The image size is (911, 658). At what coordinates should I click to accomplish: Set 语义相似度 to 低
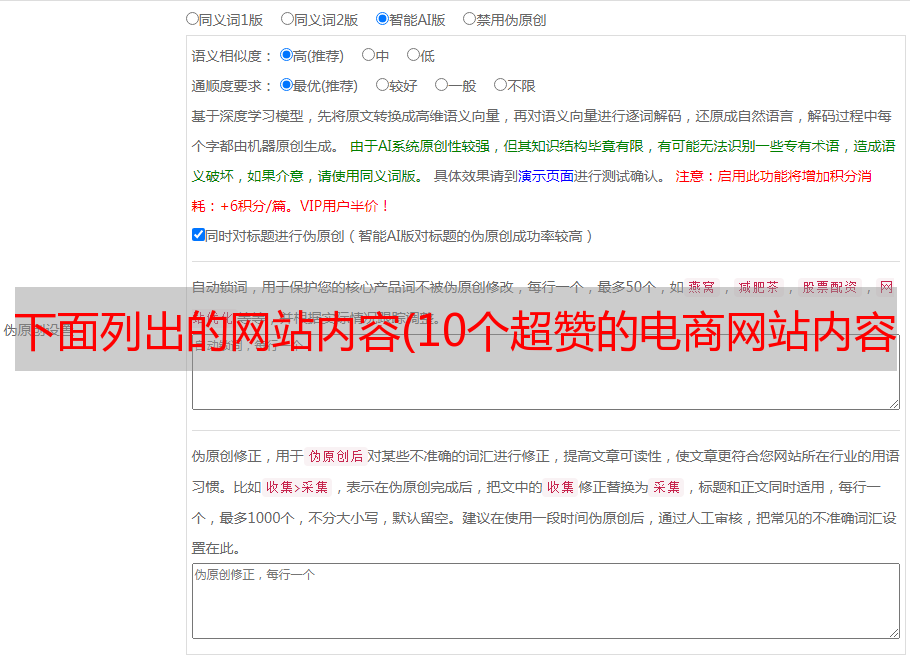pos(412,55)
